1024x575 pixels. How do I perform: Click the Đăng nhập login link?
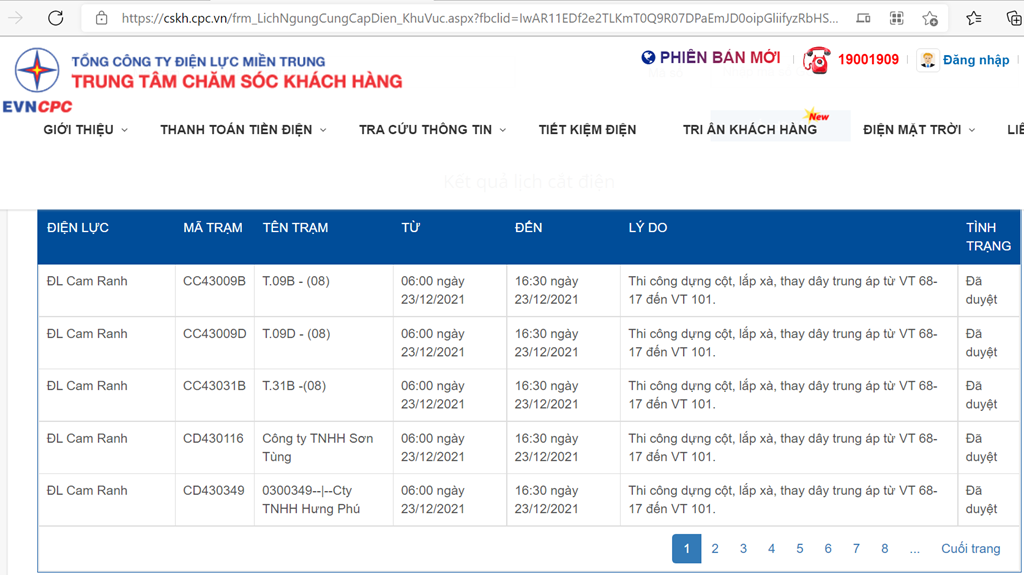[x=975, y=60]
